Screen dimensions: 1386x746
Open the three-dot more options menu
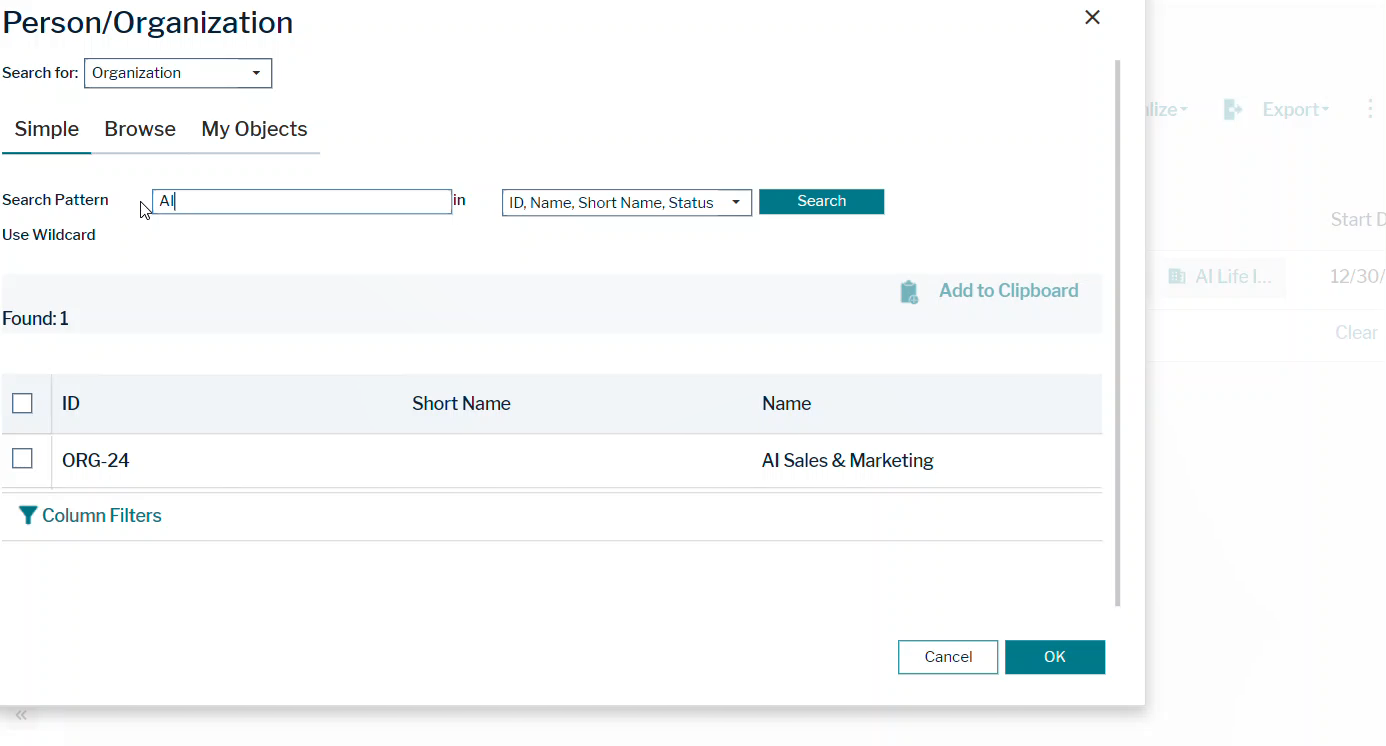click(1370, 110)
